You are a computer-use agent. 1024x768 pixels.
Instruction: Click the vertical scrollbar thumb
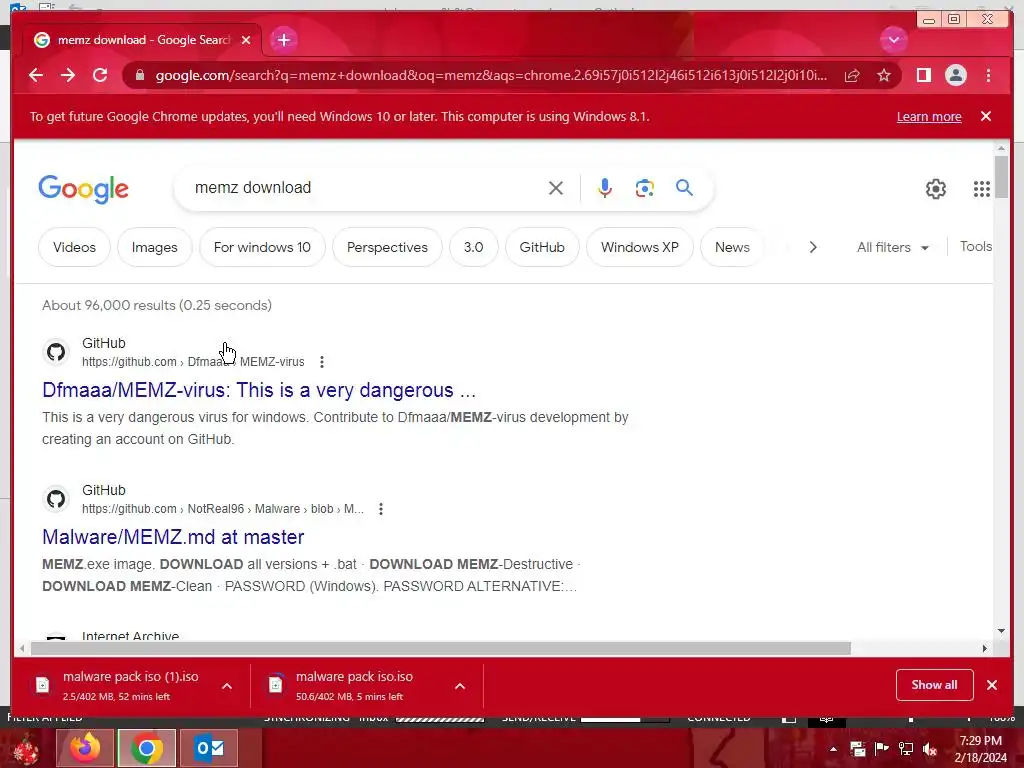click(1001, 177)
